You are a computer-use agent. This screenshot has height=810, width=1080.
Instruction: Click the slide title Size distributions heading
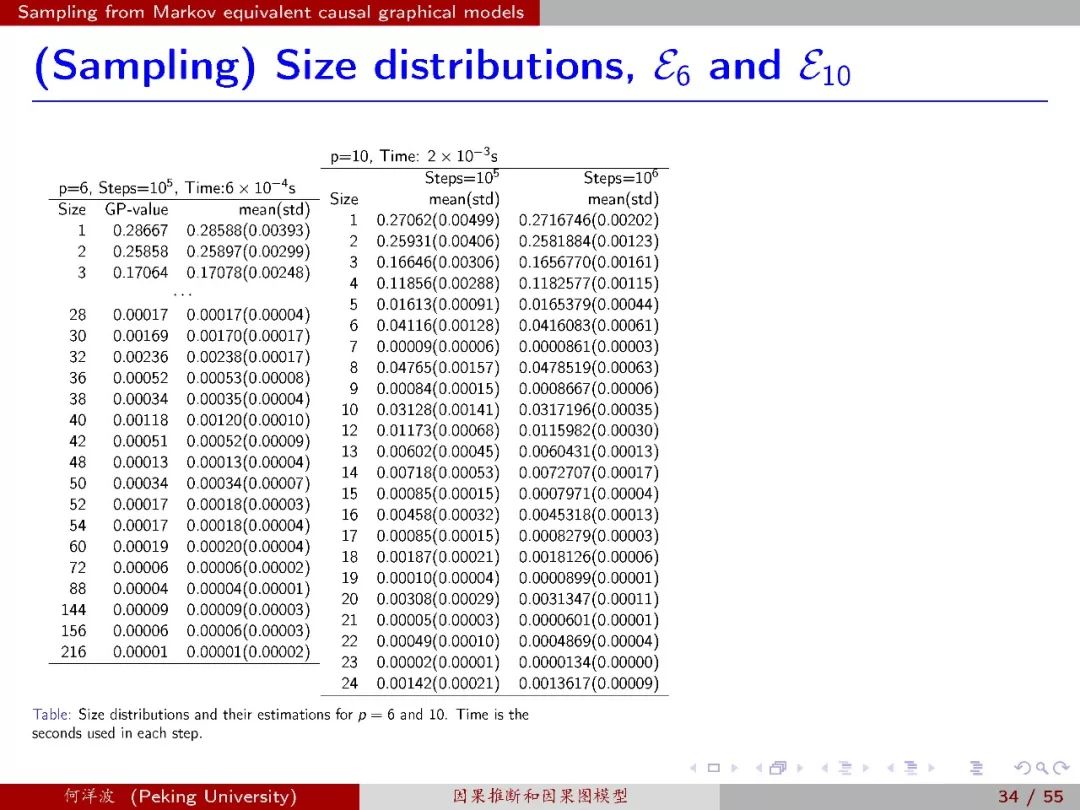tap(442, 68)
